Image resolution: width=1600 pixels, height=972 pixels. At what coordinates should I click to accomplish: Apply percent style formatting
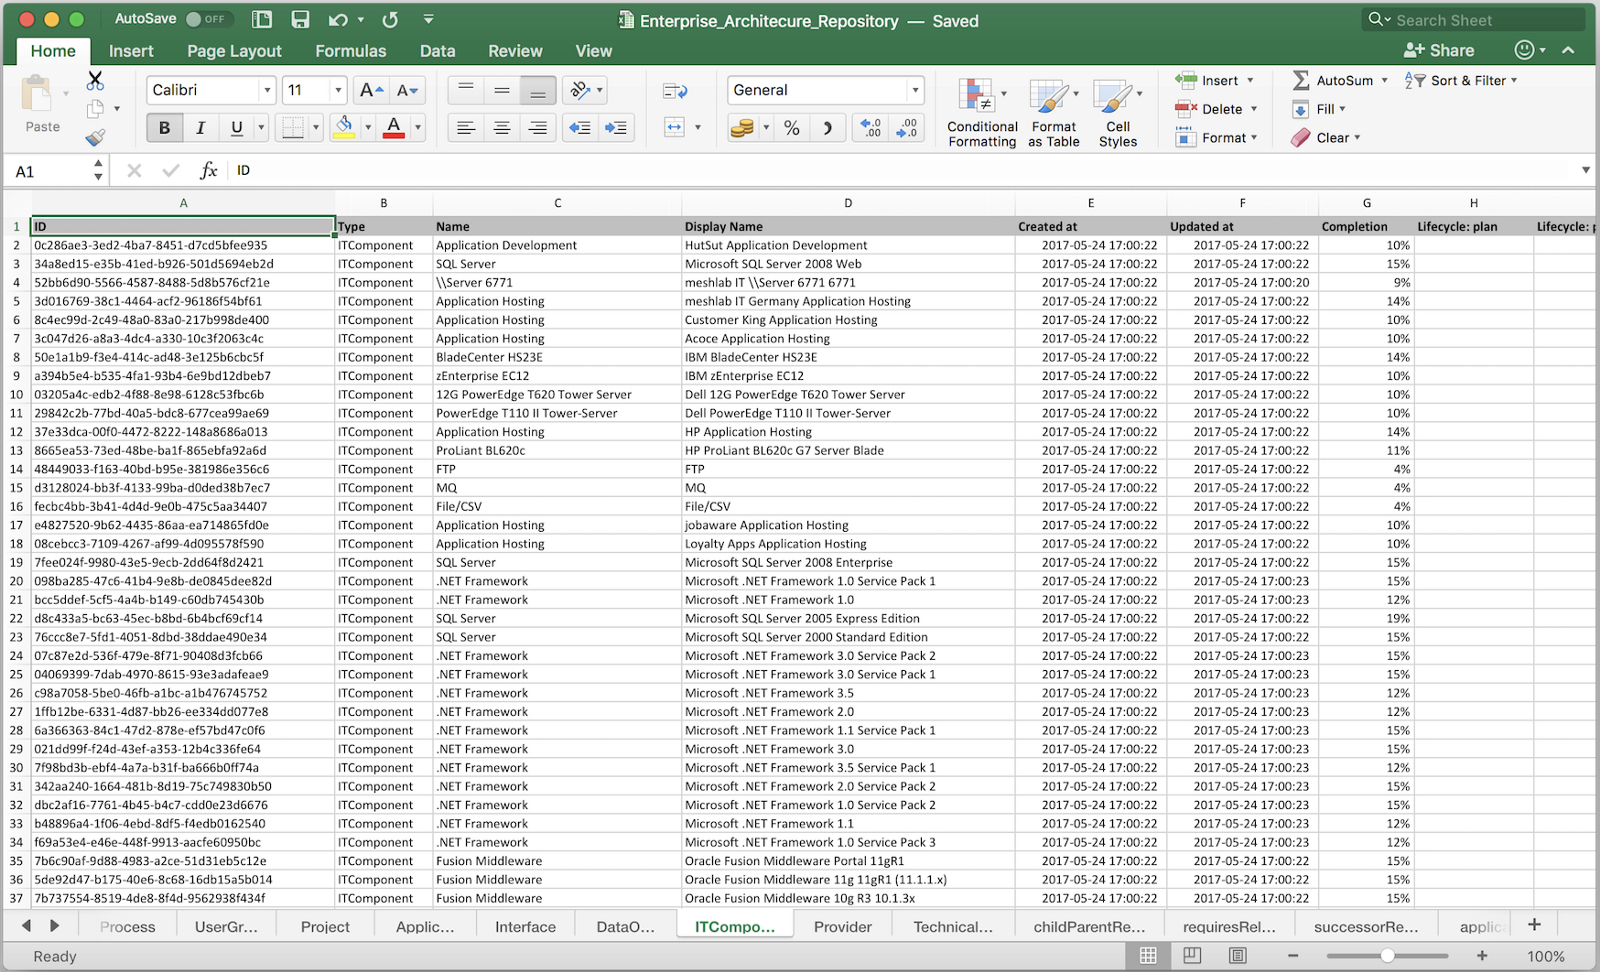(791, 127)
